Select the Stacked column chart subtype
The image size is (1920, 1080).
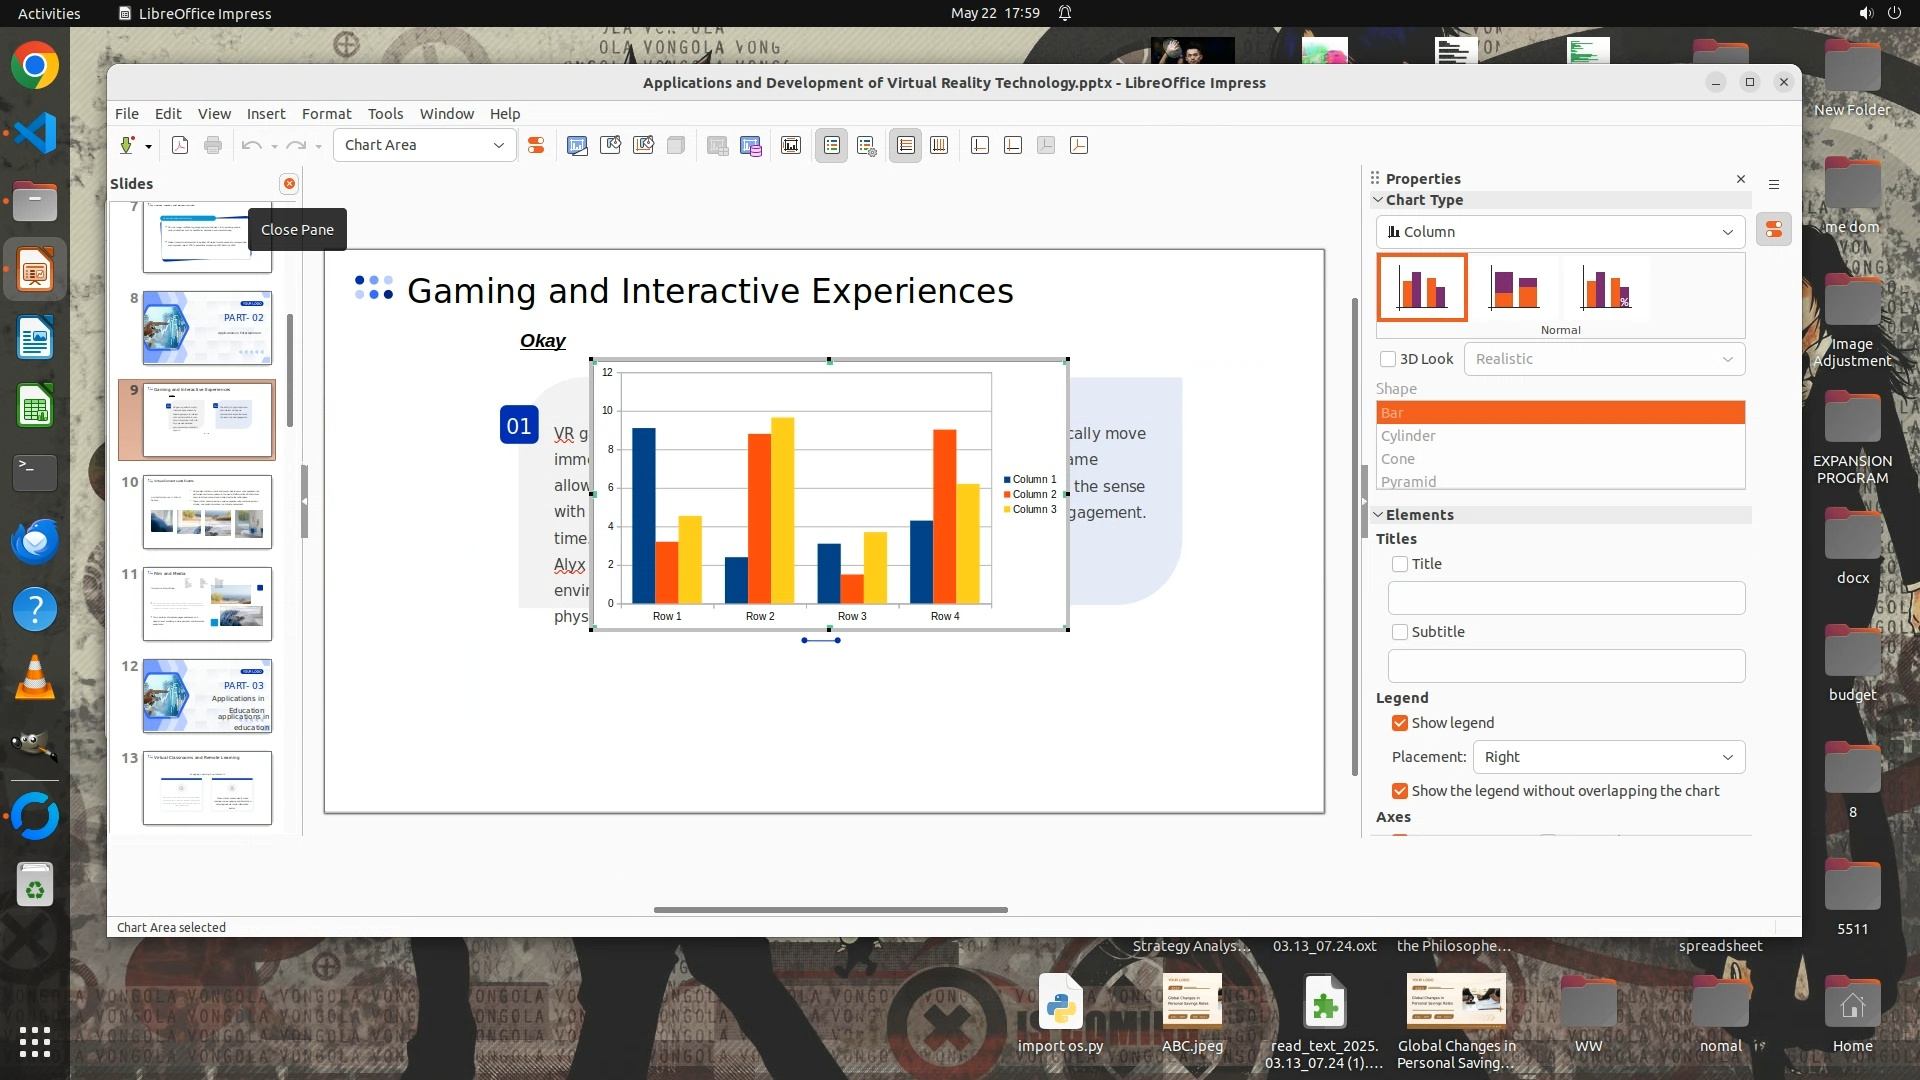pos(1514,288)
